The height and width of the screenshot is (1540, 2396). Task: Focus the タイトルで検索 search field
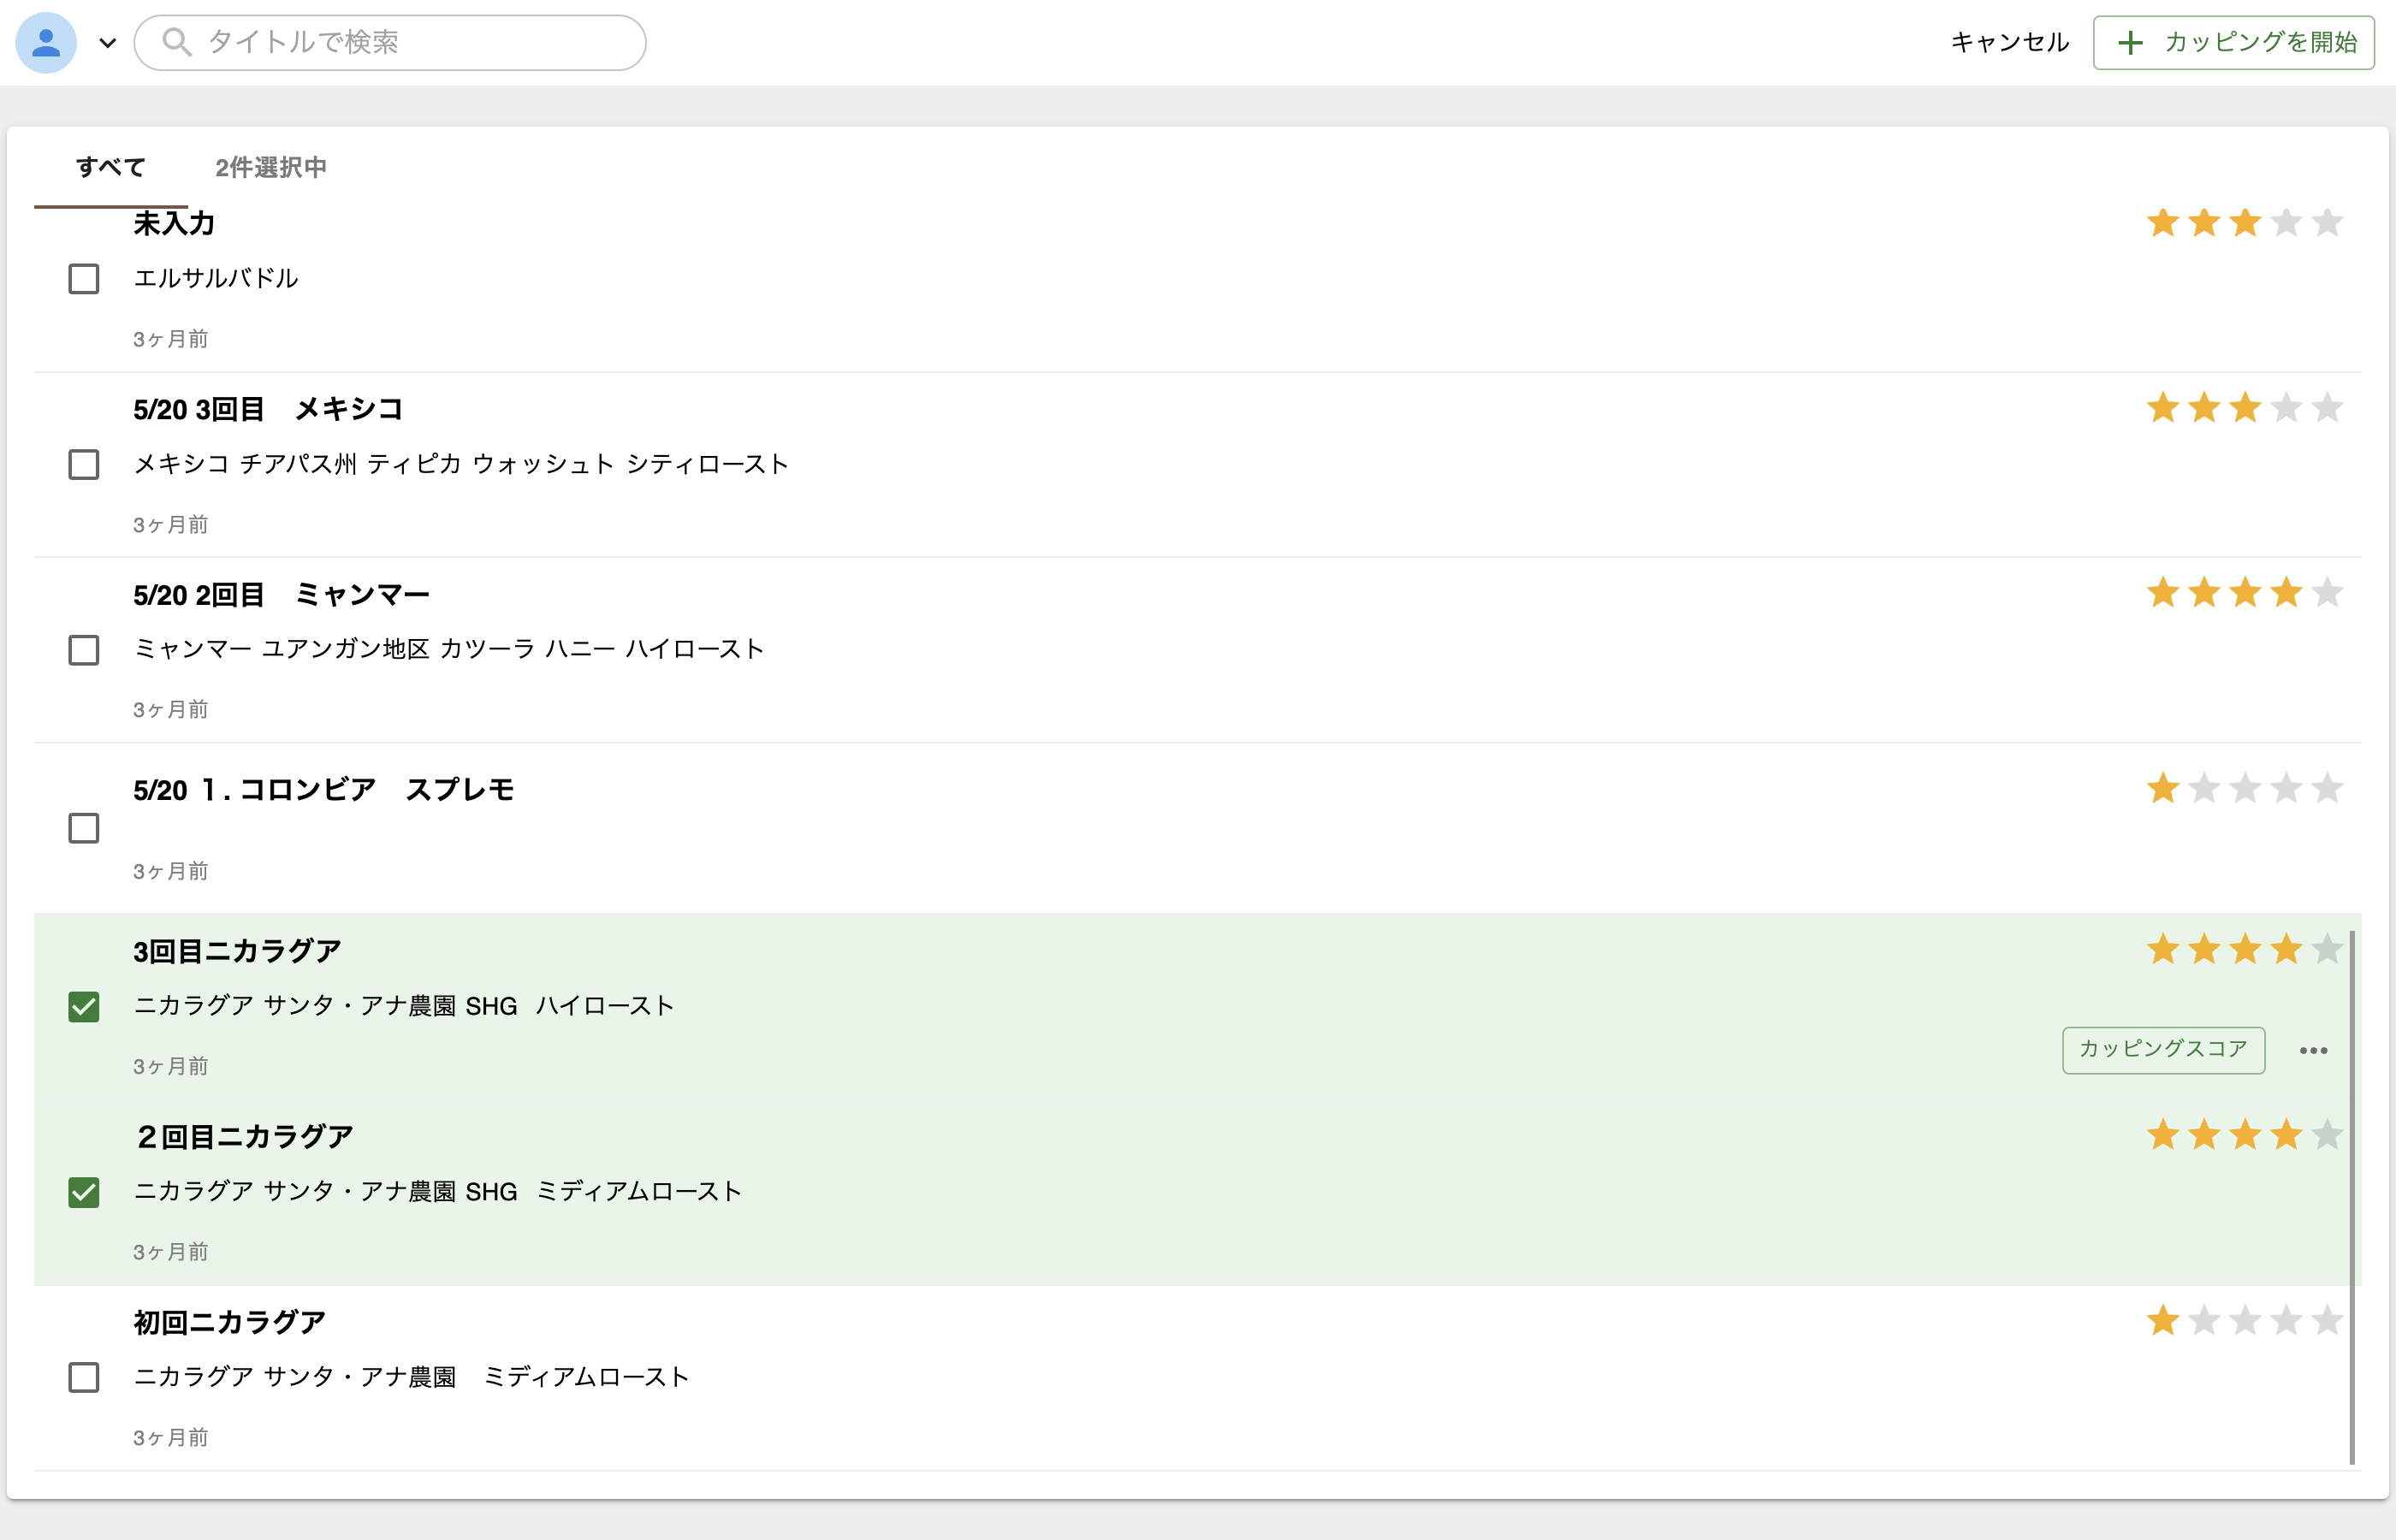420,42
